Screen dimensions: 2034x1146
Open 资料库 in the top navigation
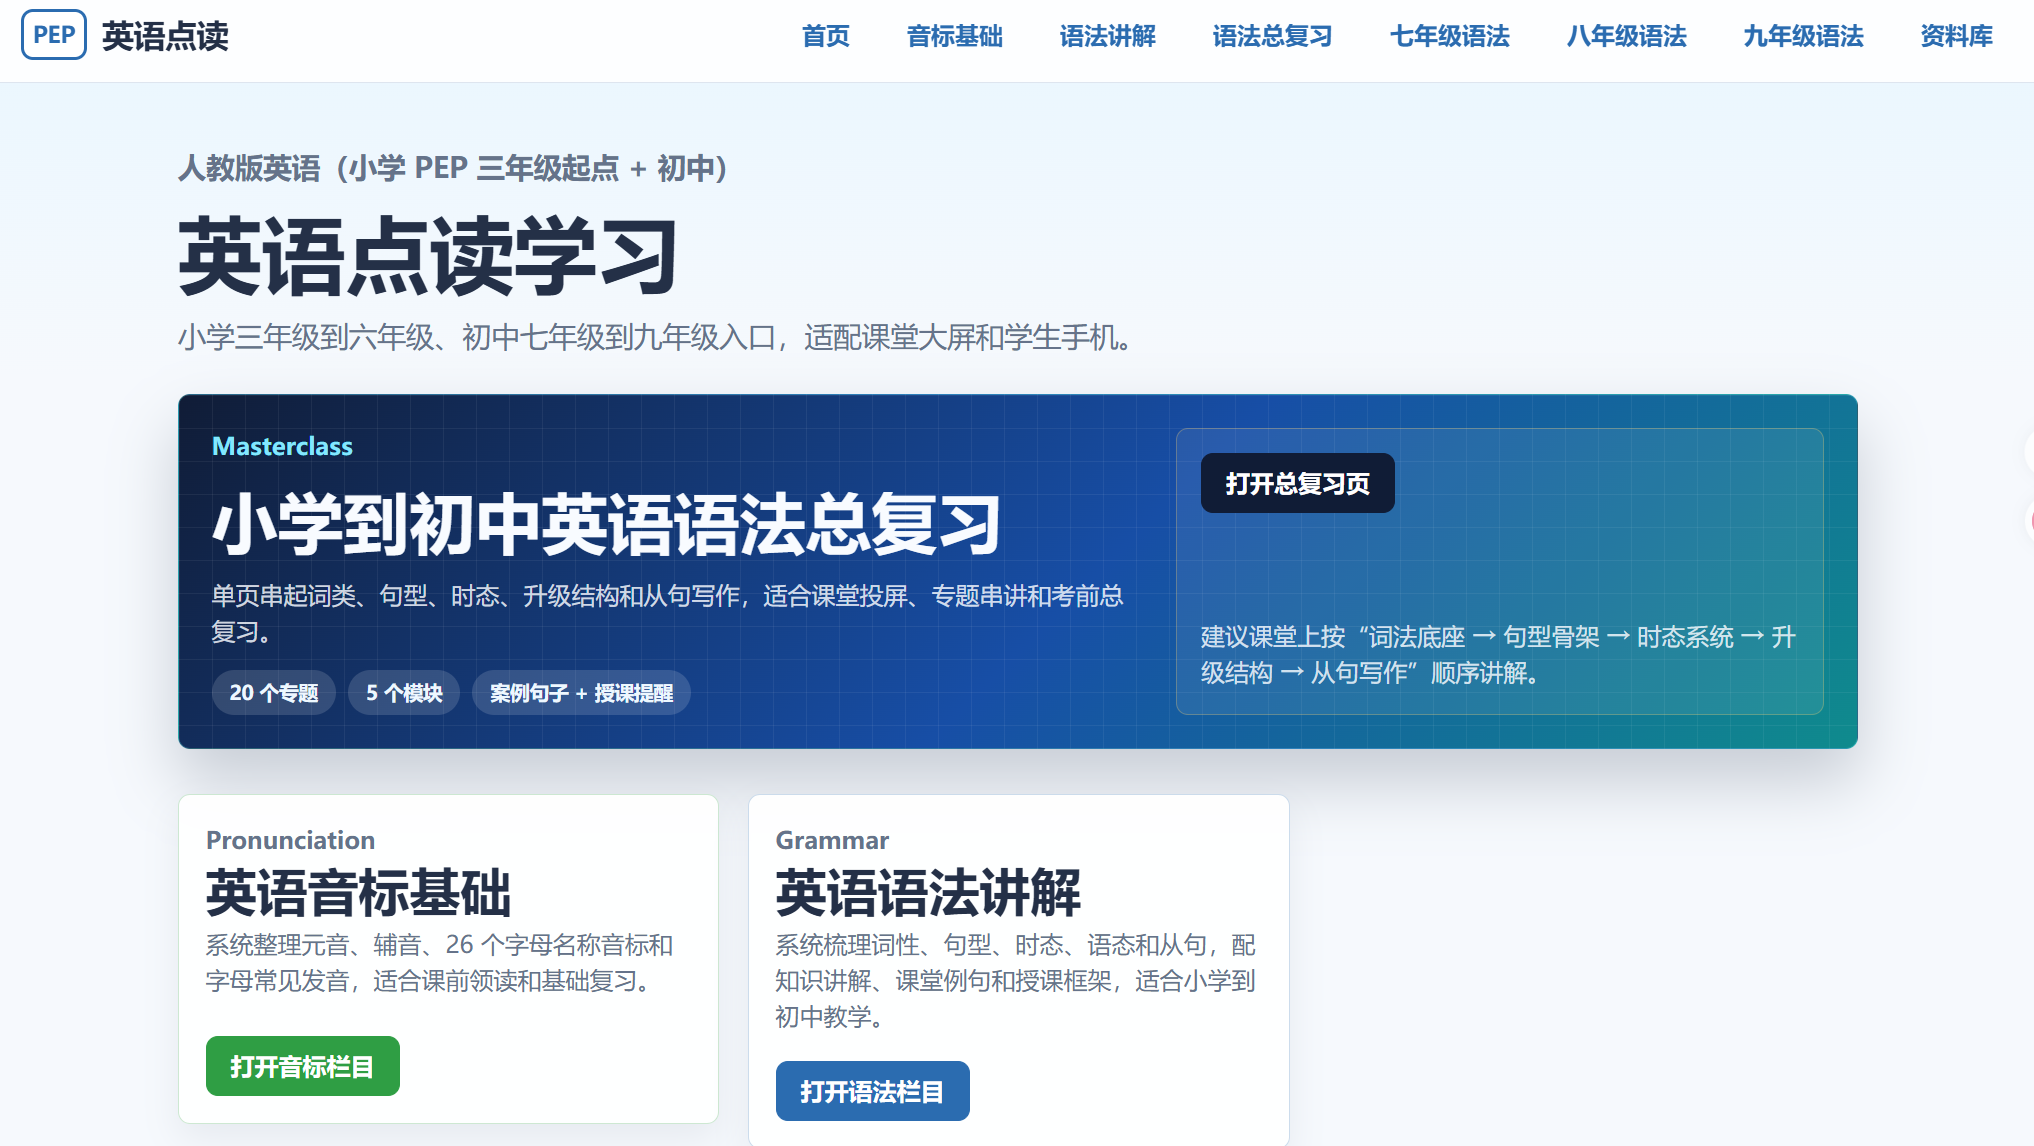click(x=1957, y=36)
